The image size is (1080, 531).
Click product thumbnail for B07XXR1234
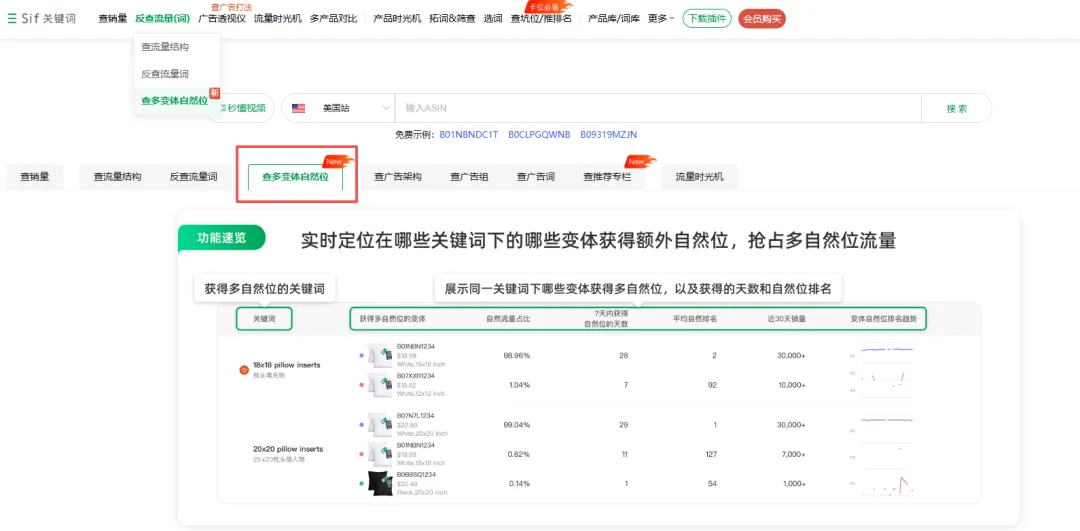point(380,384)
